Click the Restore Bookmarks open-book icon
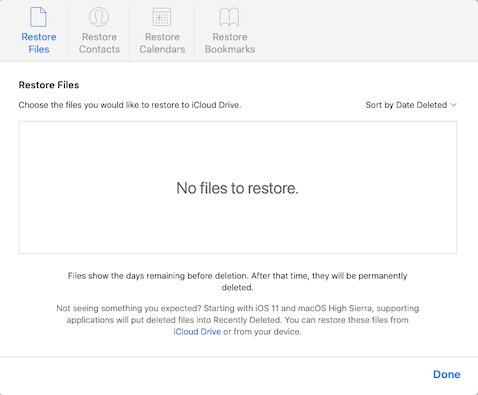 (230, 17)
